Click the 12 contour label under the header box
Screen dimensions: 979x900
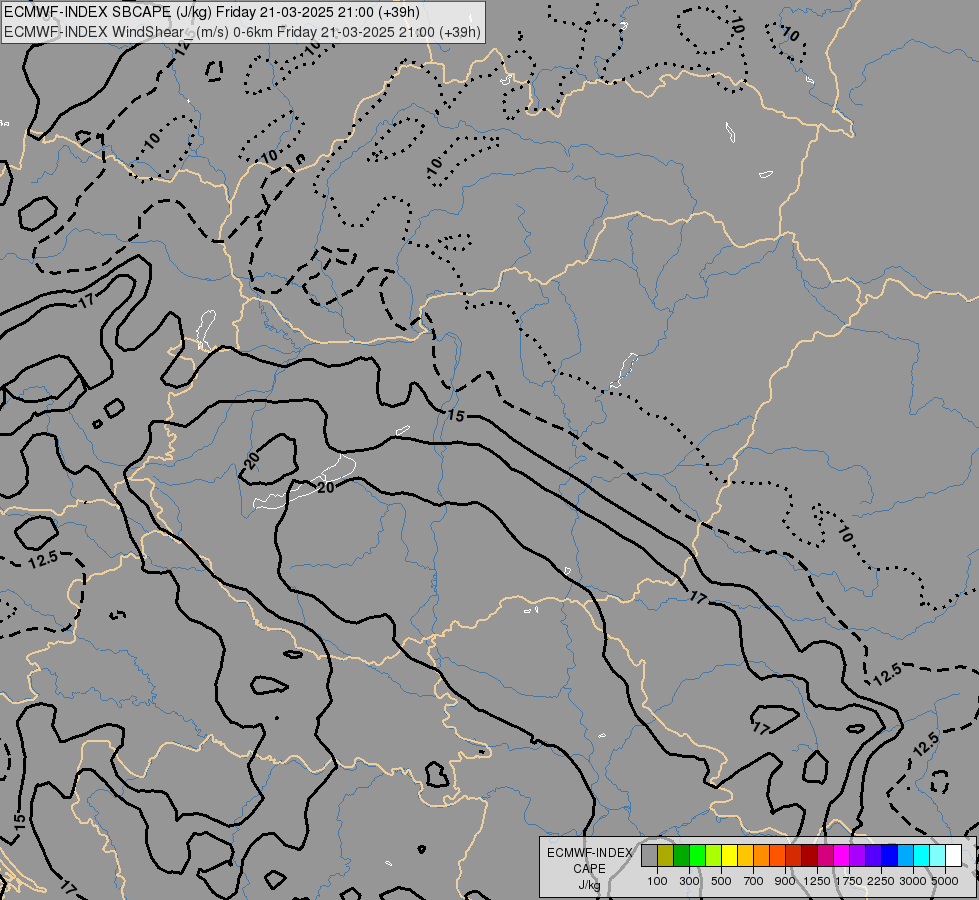coord(182,48)
